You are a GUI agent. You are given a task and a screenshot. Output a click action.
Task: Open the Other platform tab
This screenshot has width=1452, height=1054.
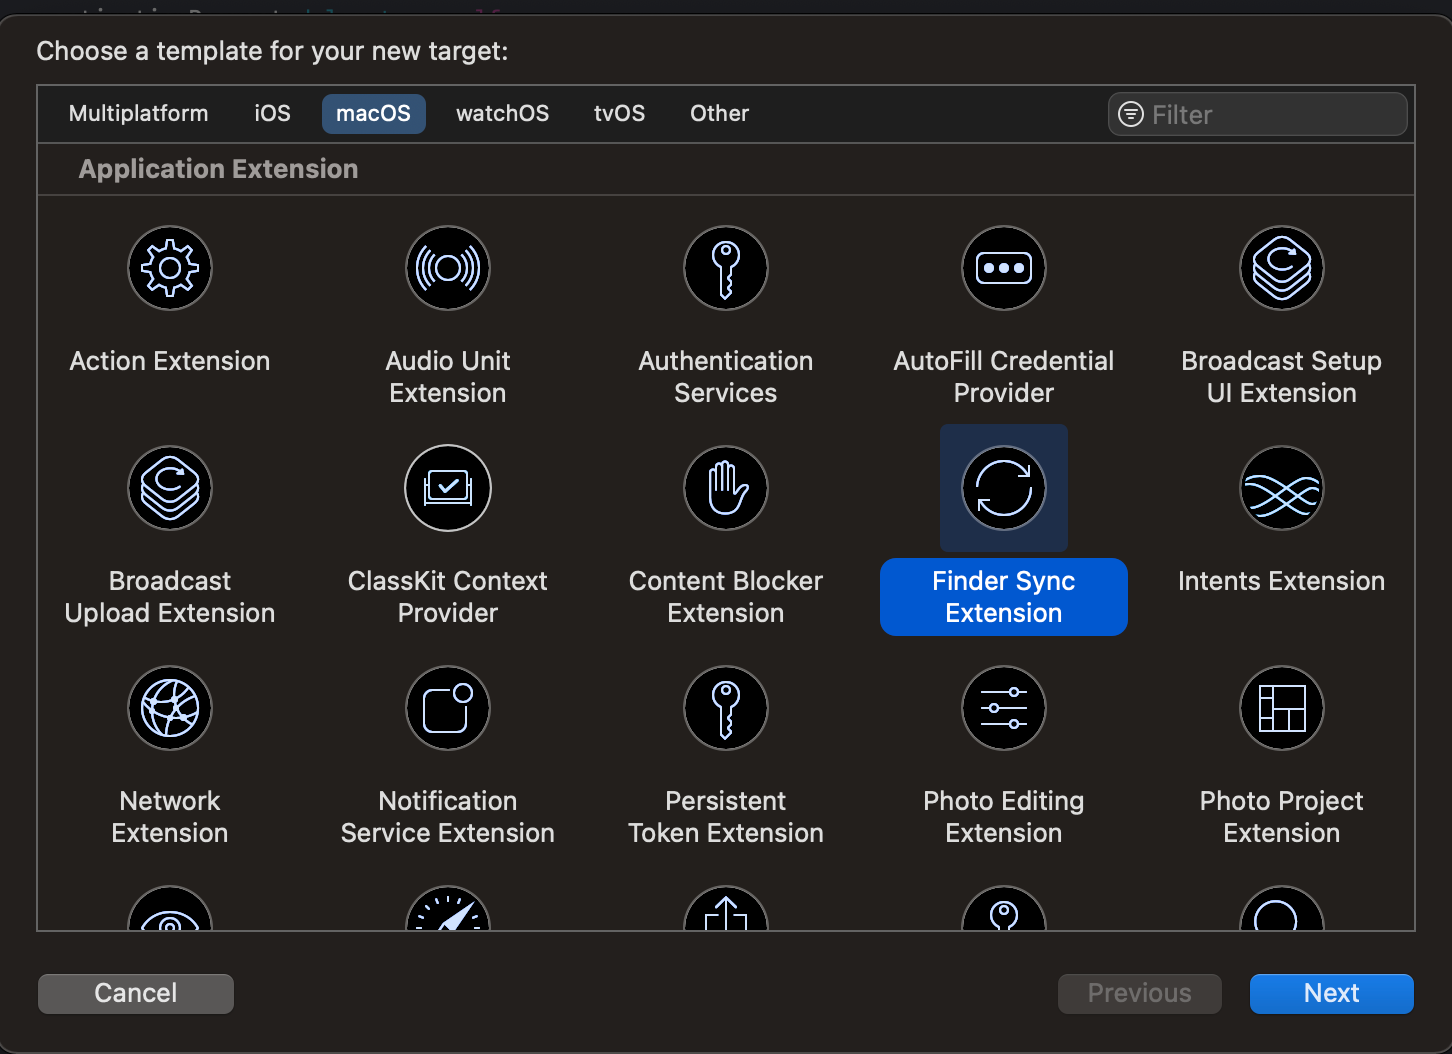(720, 114)
